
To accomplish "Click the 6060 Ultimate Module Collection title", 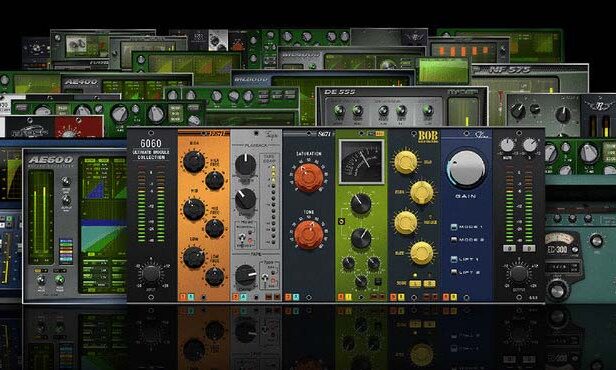I will pos(151,149).
